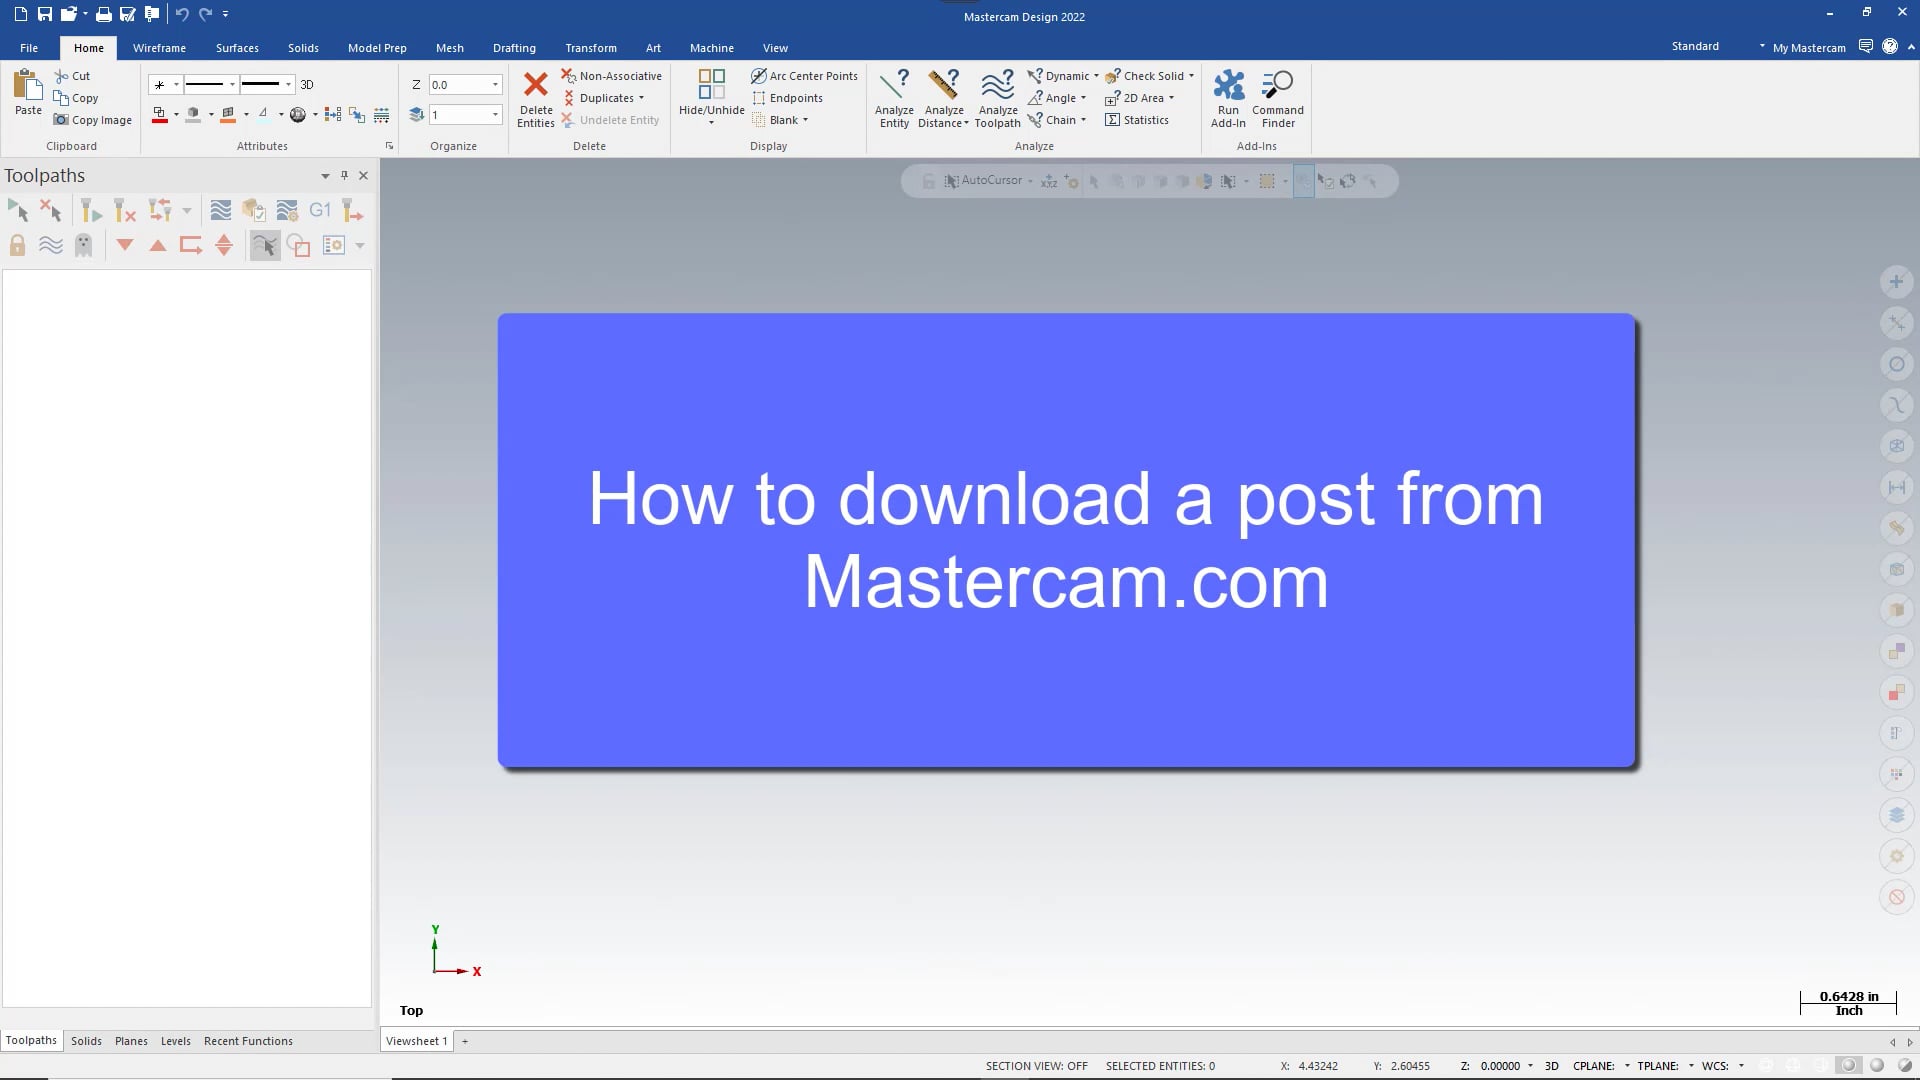The width and height of the screenshot is (1920, 1080).
Task: Click Check Solid command
Action: [1145, 76]
